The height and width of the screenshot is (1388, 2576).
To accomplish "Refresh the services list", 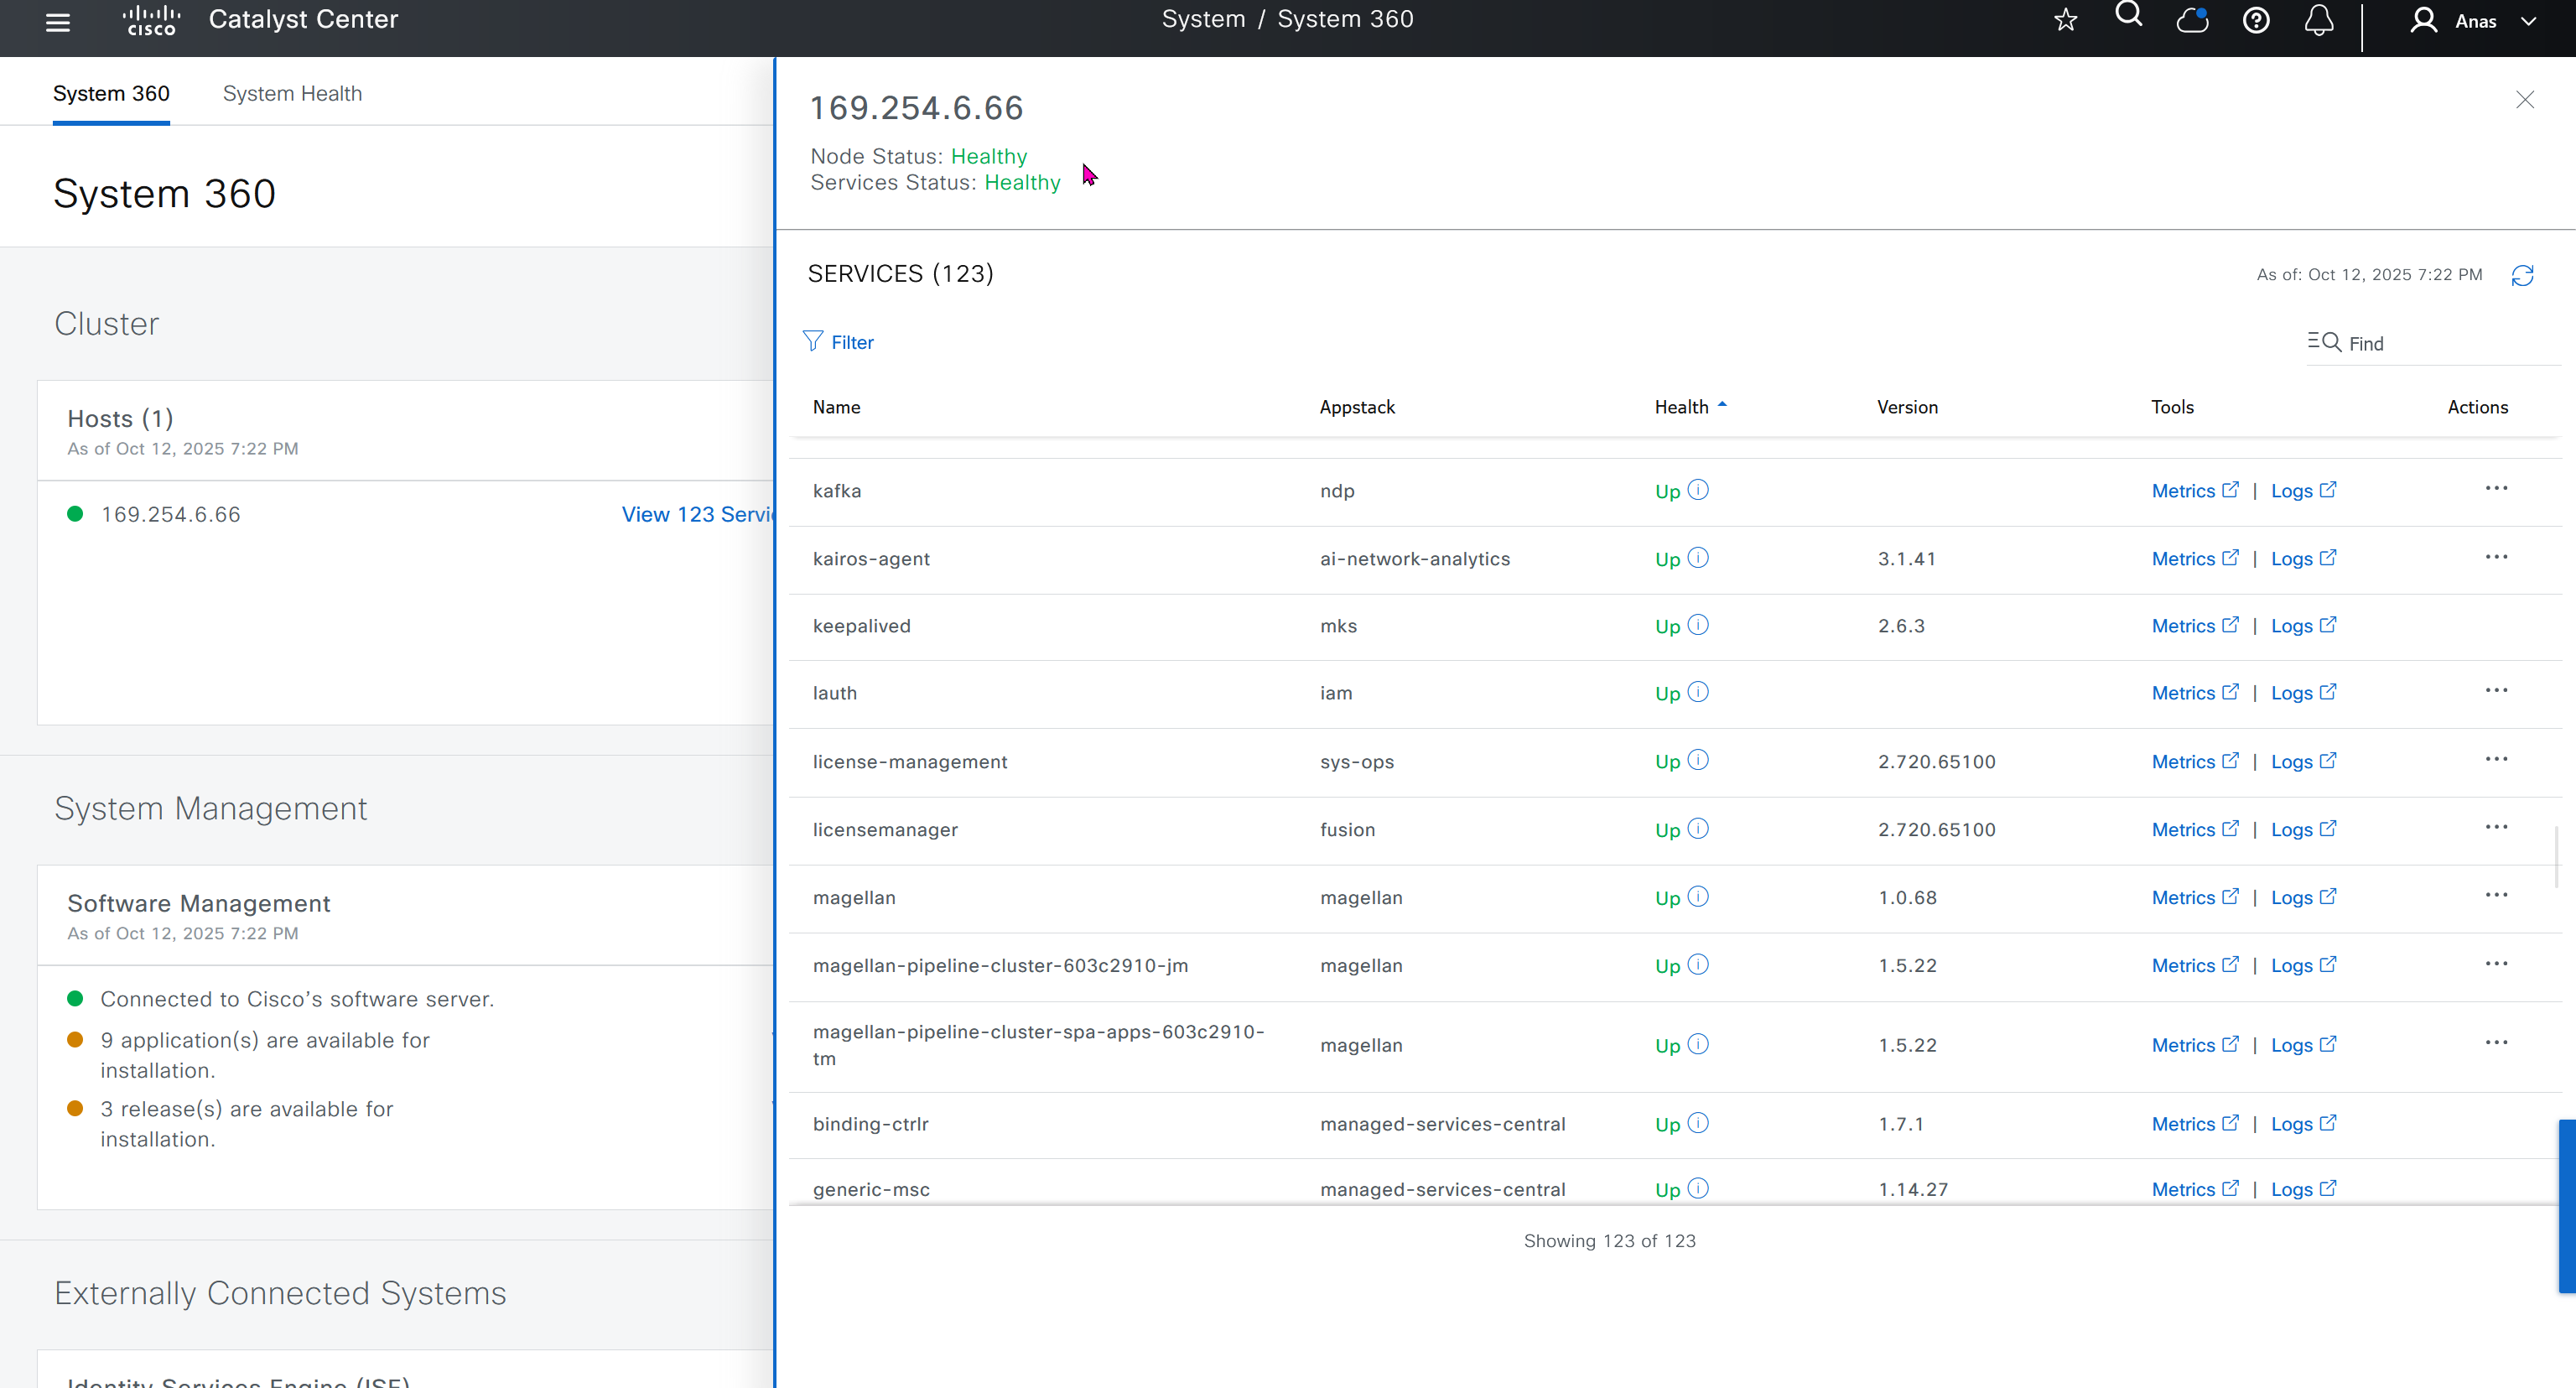I will (x=2522, y=275).
